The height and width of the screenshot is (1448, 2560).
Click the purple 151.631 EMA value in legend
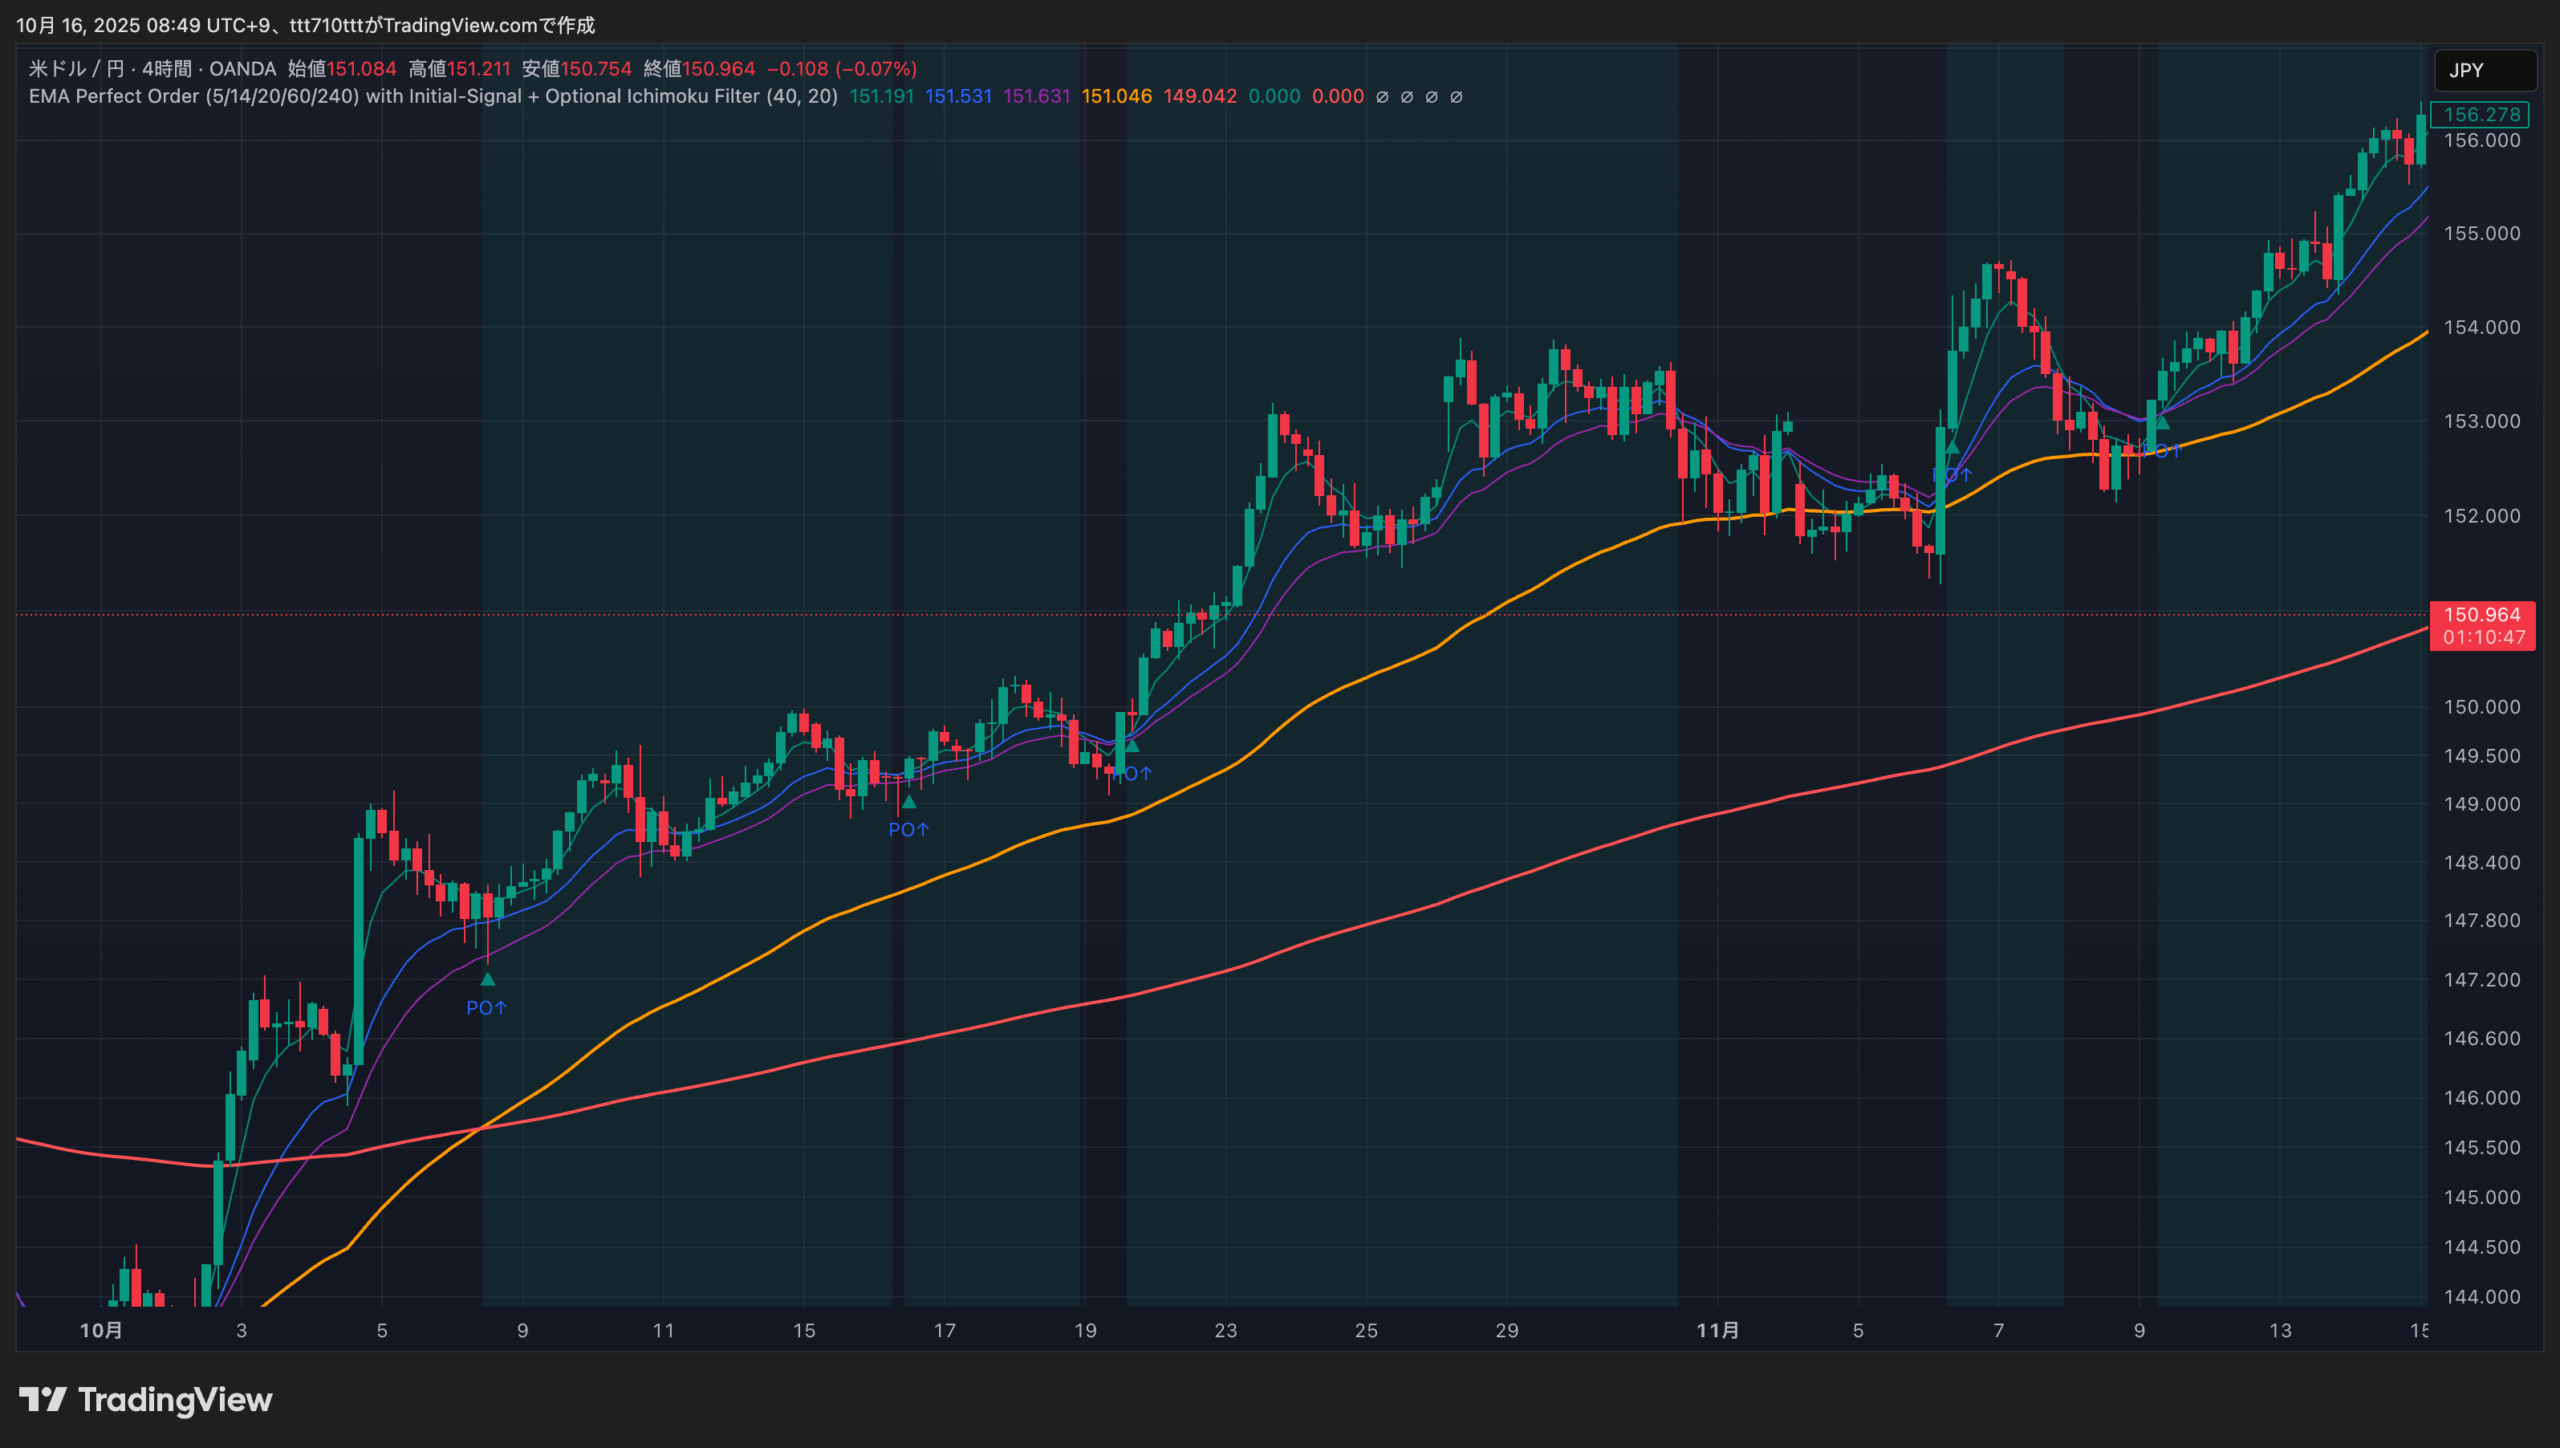pyautogui.click(x=1036, y=97)
